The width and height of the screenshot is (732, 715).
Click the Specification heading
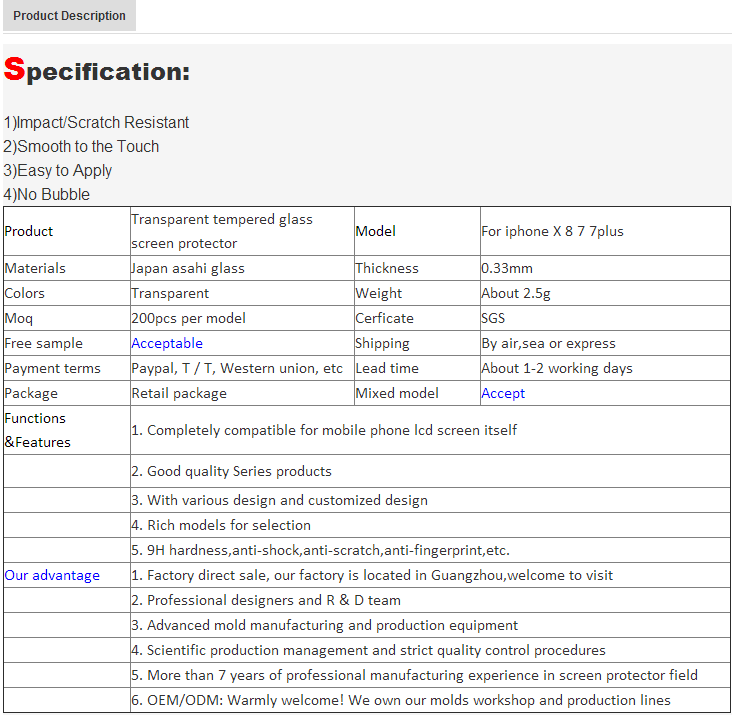pyautogui.click(x=97, y=70)
